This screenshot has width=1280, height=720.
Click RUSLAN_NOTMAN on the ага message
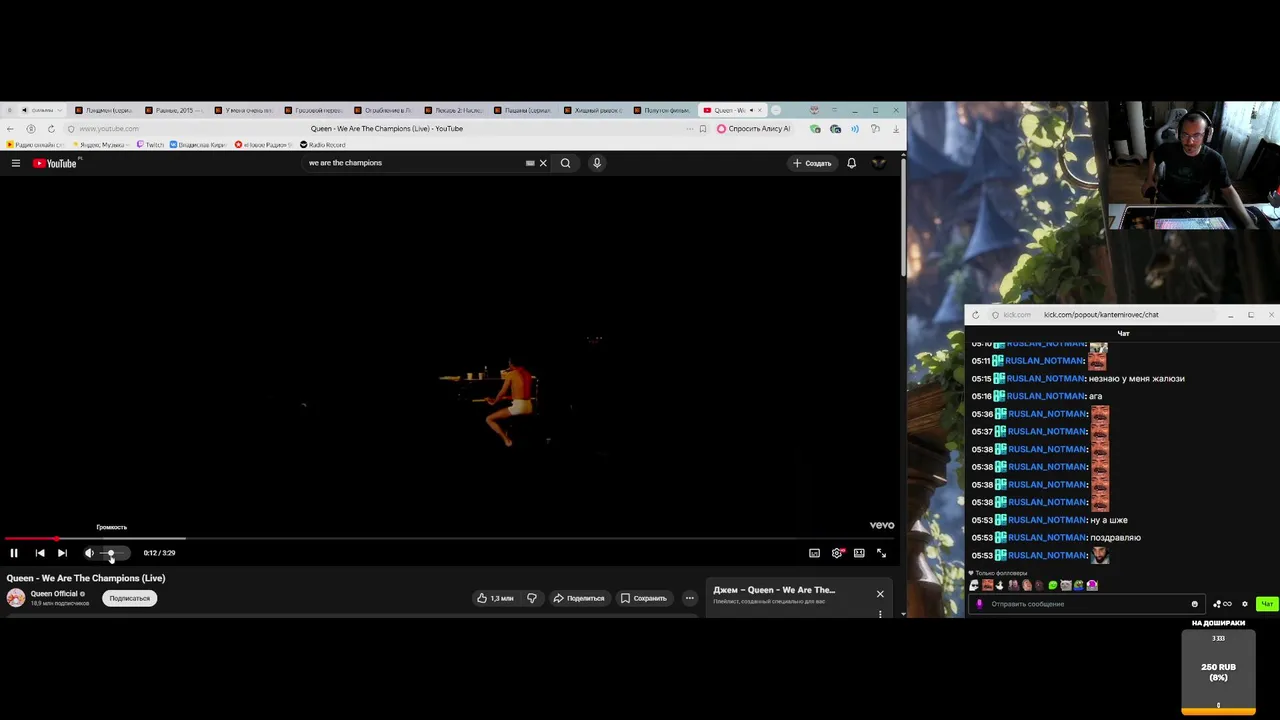1046,396
